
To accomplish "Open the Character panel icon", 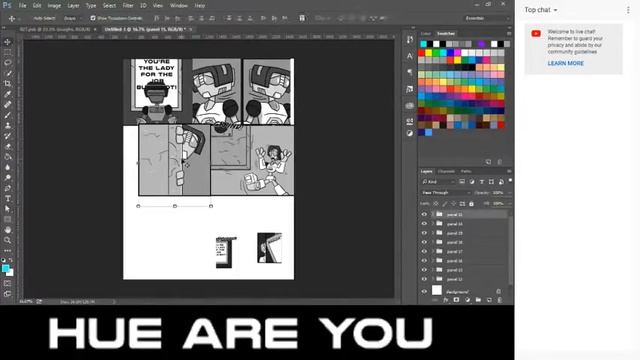I will [409, 56].
